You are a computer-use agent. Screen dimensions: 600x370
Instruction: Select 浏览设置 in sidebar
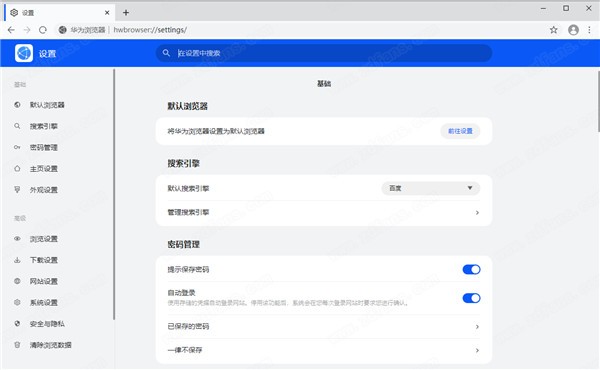tap(44, 239)
